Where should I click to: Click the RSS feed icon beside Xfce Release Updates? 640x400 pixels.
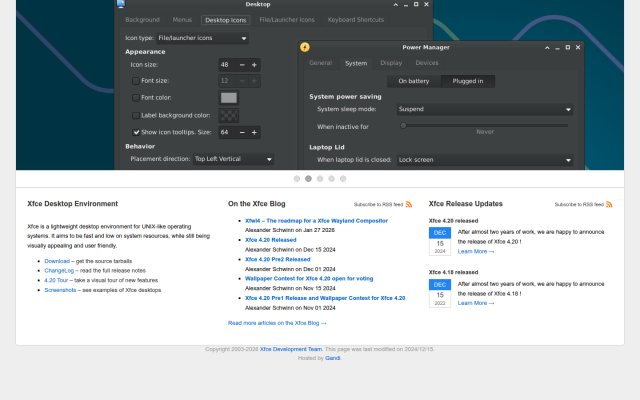click(x=609, y=204)
